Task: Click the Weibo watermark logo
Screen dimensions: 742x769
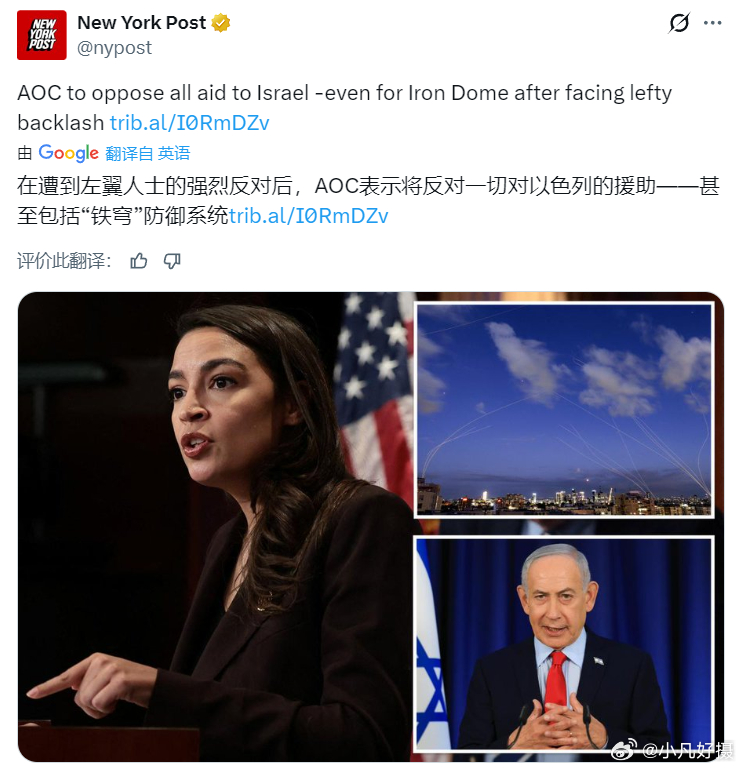Action: click(624, 748)
